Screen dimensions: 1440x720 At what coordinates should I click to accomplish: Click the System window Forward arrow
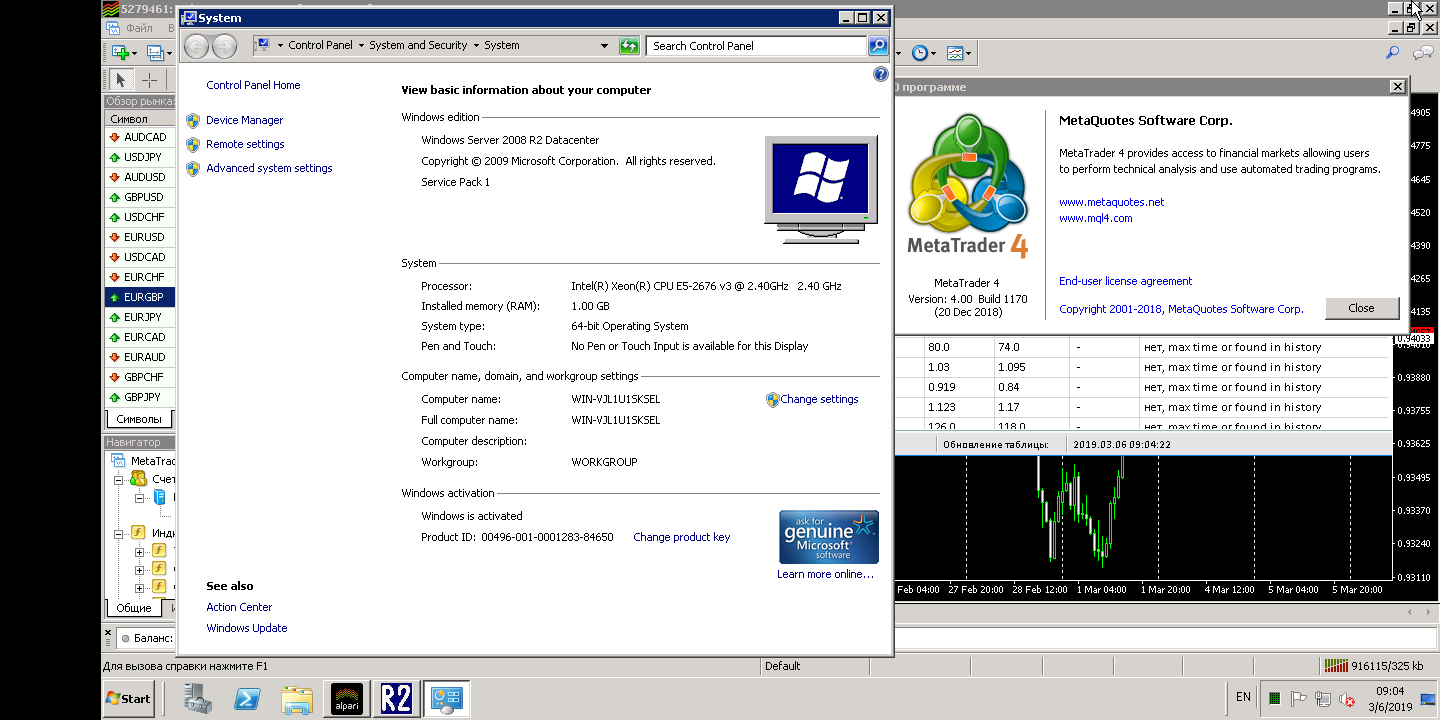tap(224, 45)
